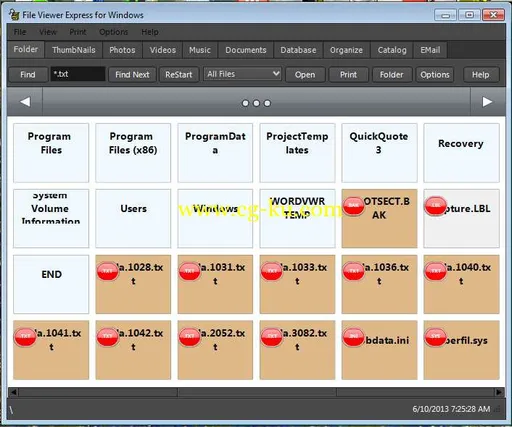Open the Options menu in menu bar
Image resolution: width=512 pixels, height=427 pixels.
(113, 32)
